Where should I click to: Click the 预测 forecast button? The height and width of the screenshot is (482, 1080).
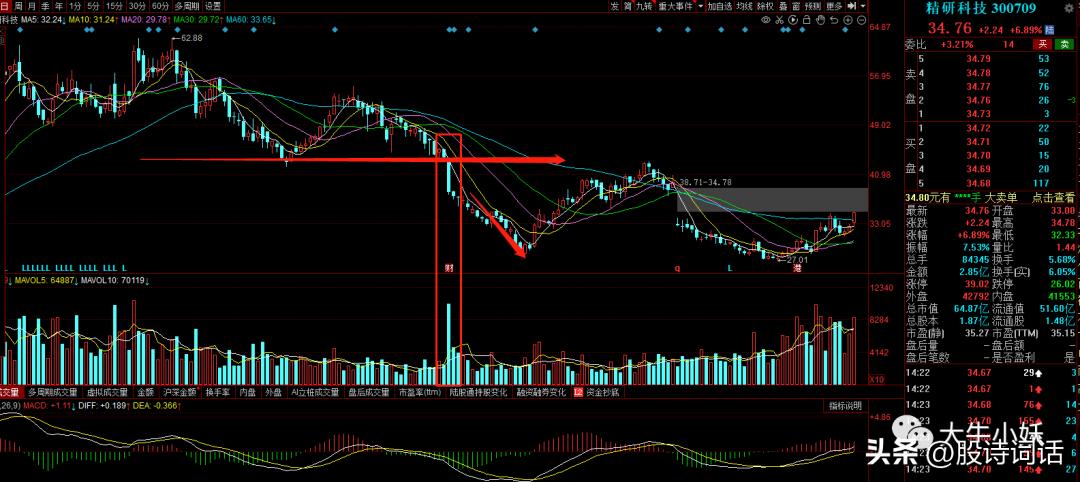(x=813, y=6)
